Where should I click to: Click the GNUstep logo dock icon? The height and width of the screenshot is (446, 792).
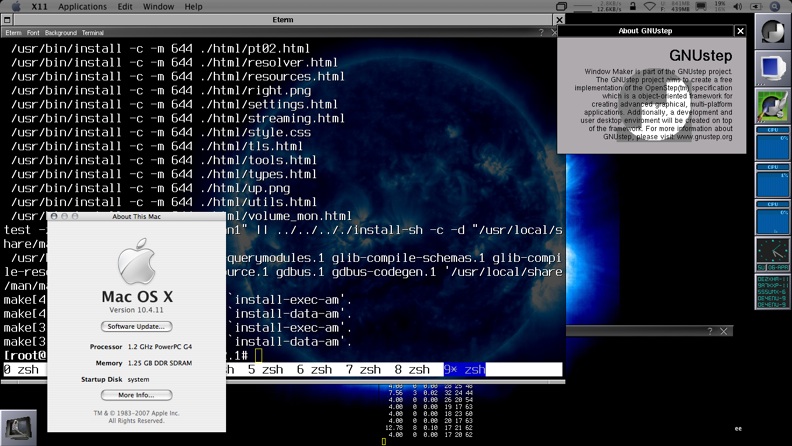(772, 31)
